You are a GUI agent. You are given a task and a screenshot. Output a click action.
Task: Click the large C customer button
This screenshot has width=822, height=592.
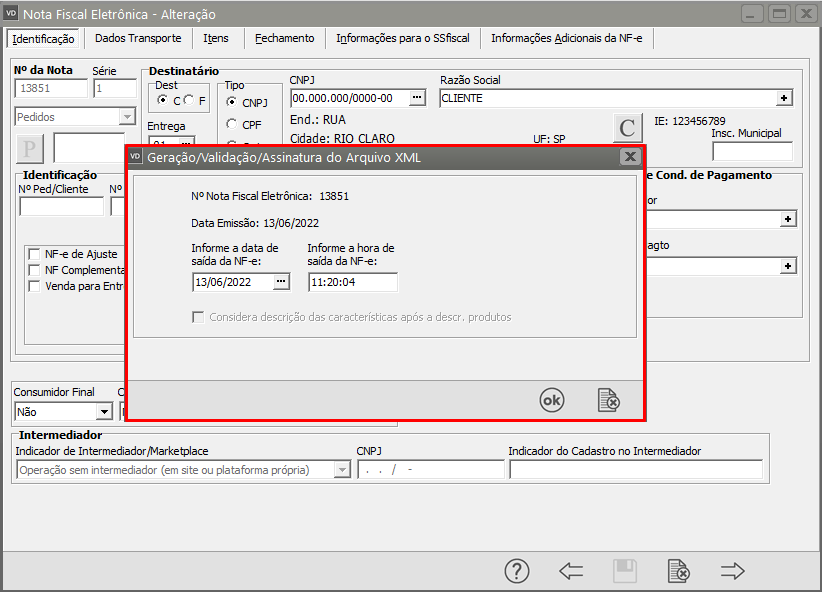[x=627, y=128]
